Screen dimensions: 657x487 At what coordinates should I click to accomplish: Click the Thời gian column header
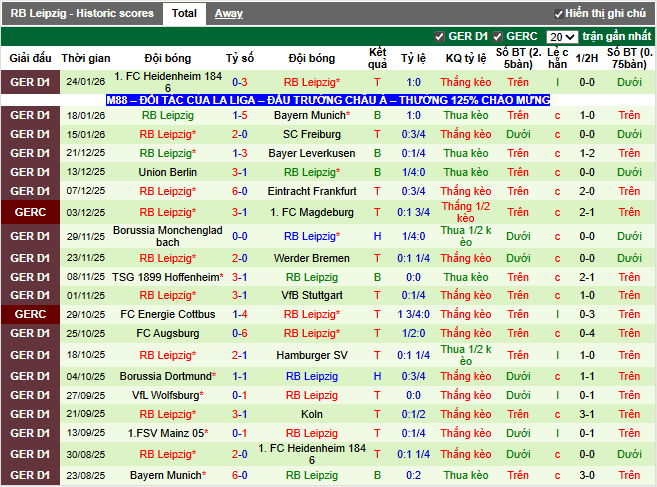86,58
